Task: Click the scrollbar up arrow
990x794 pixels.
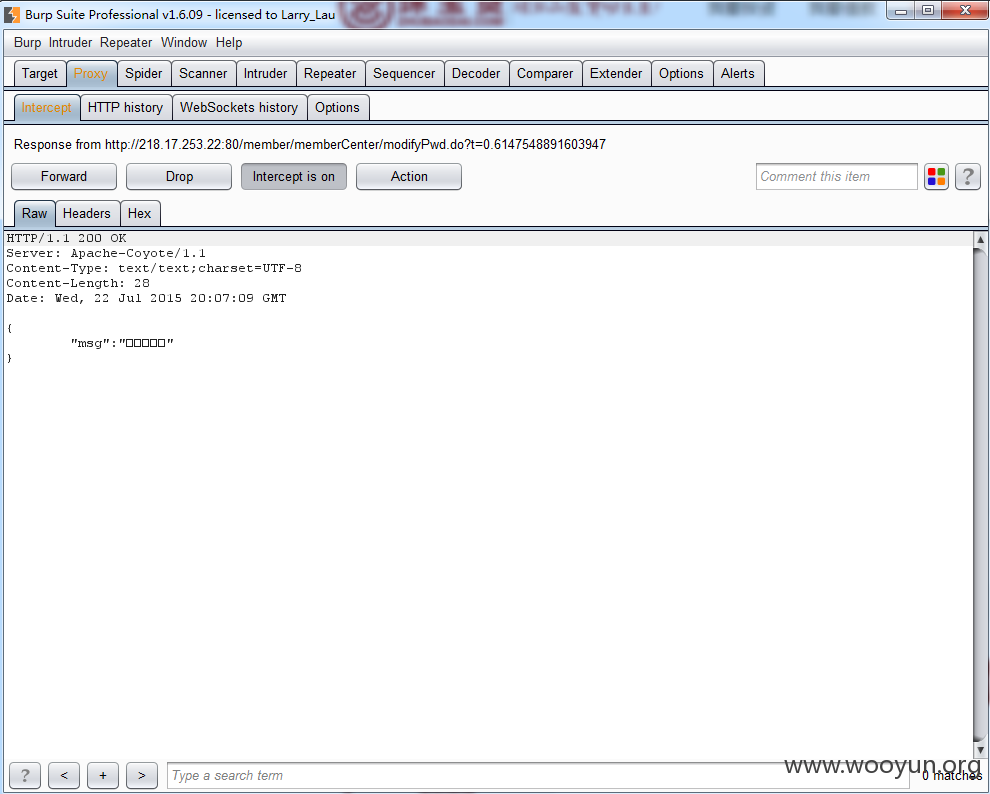Action: (x=980, y=239)
